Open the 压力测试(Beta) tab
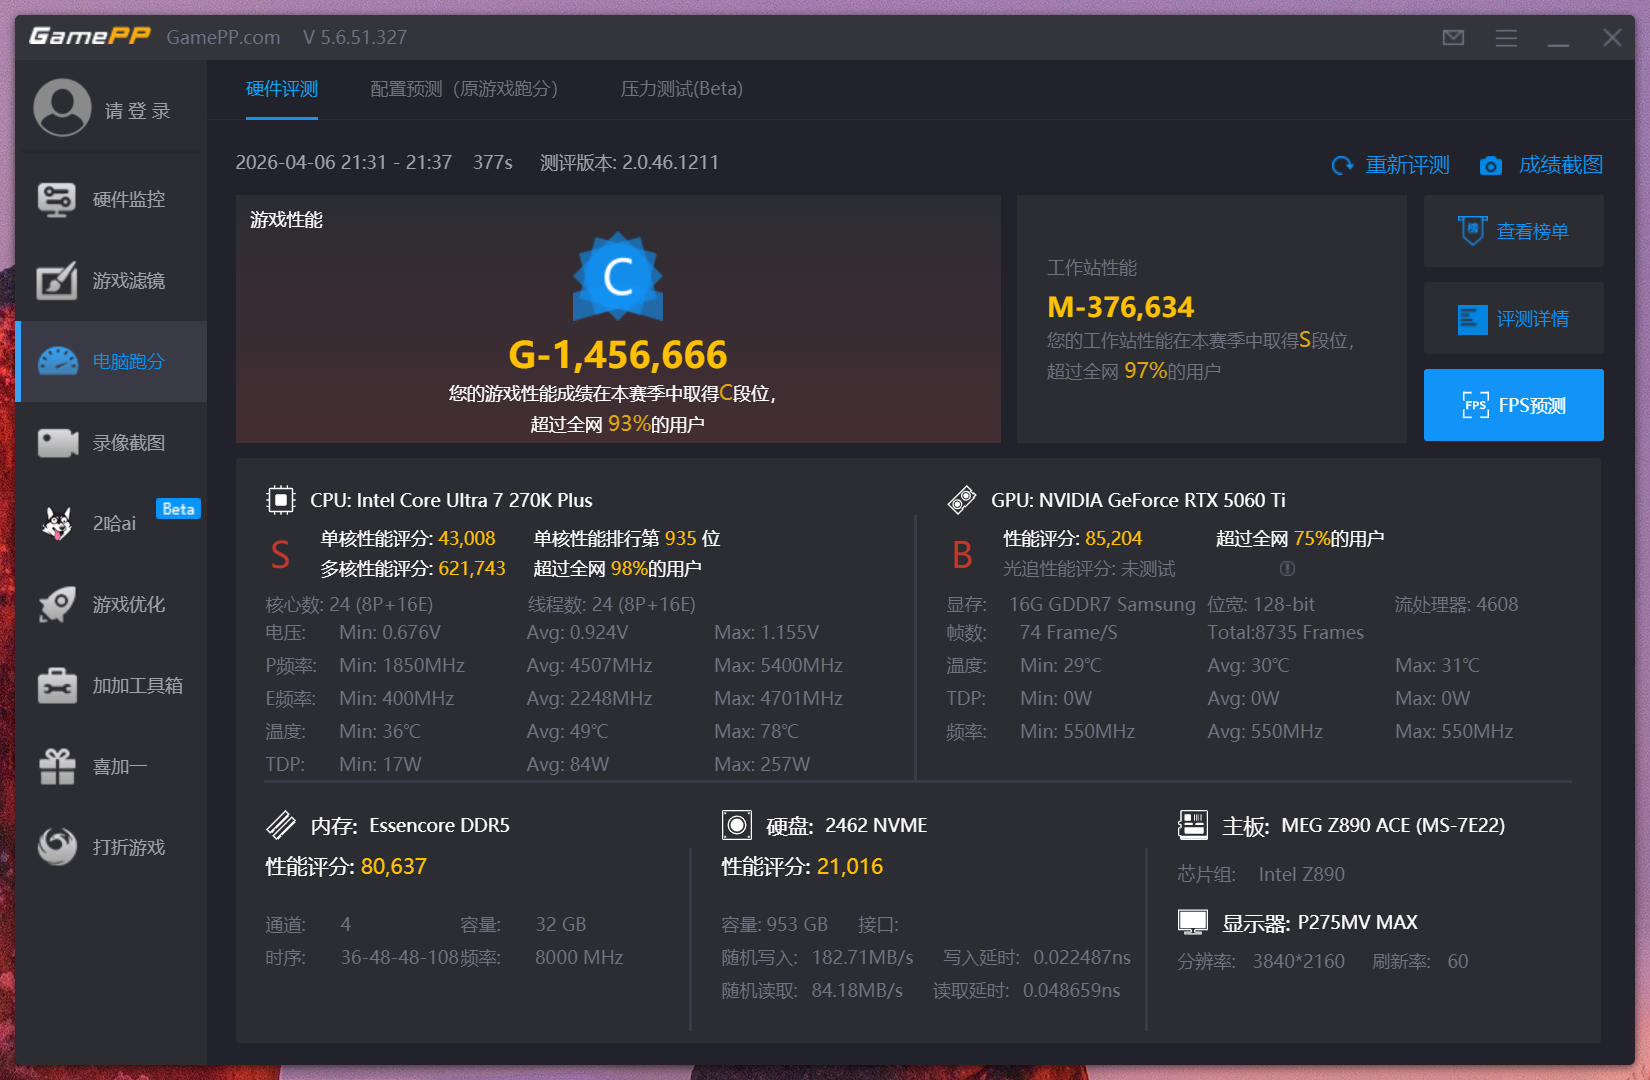This screenshot has height=1080, width=1650. click(682, 89)
